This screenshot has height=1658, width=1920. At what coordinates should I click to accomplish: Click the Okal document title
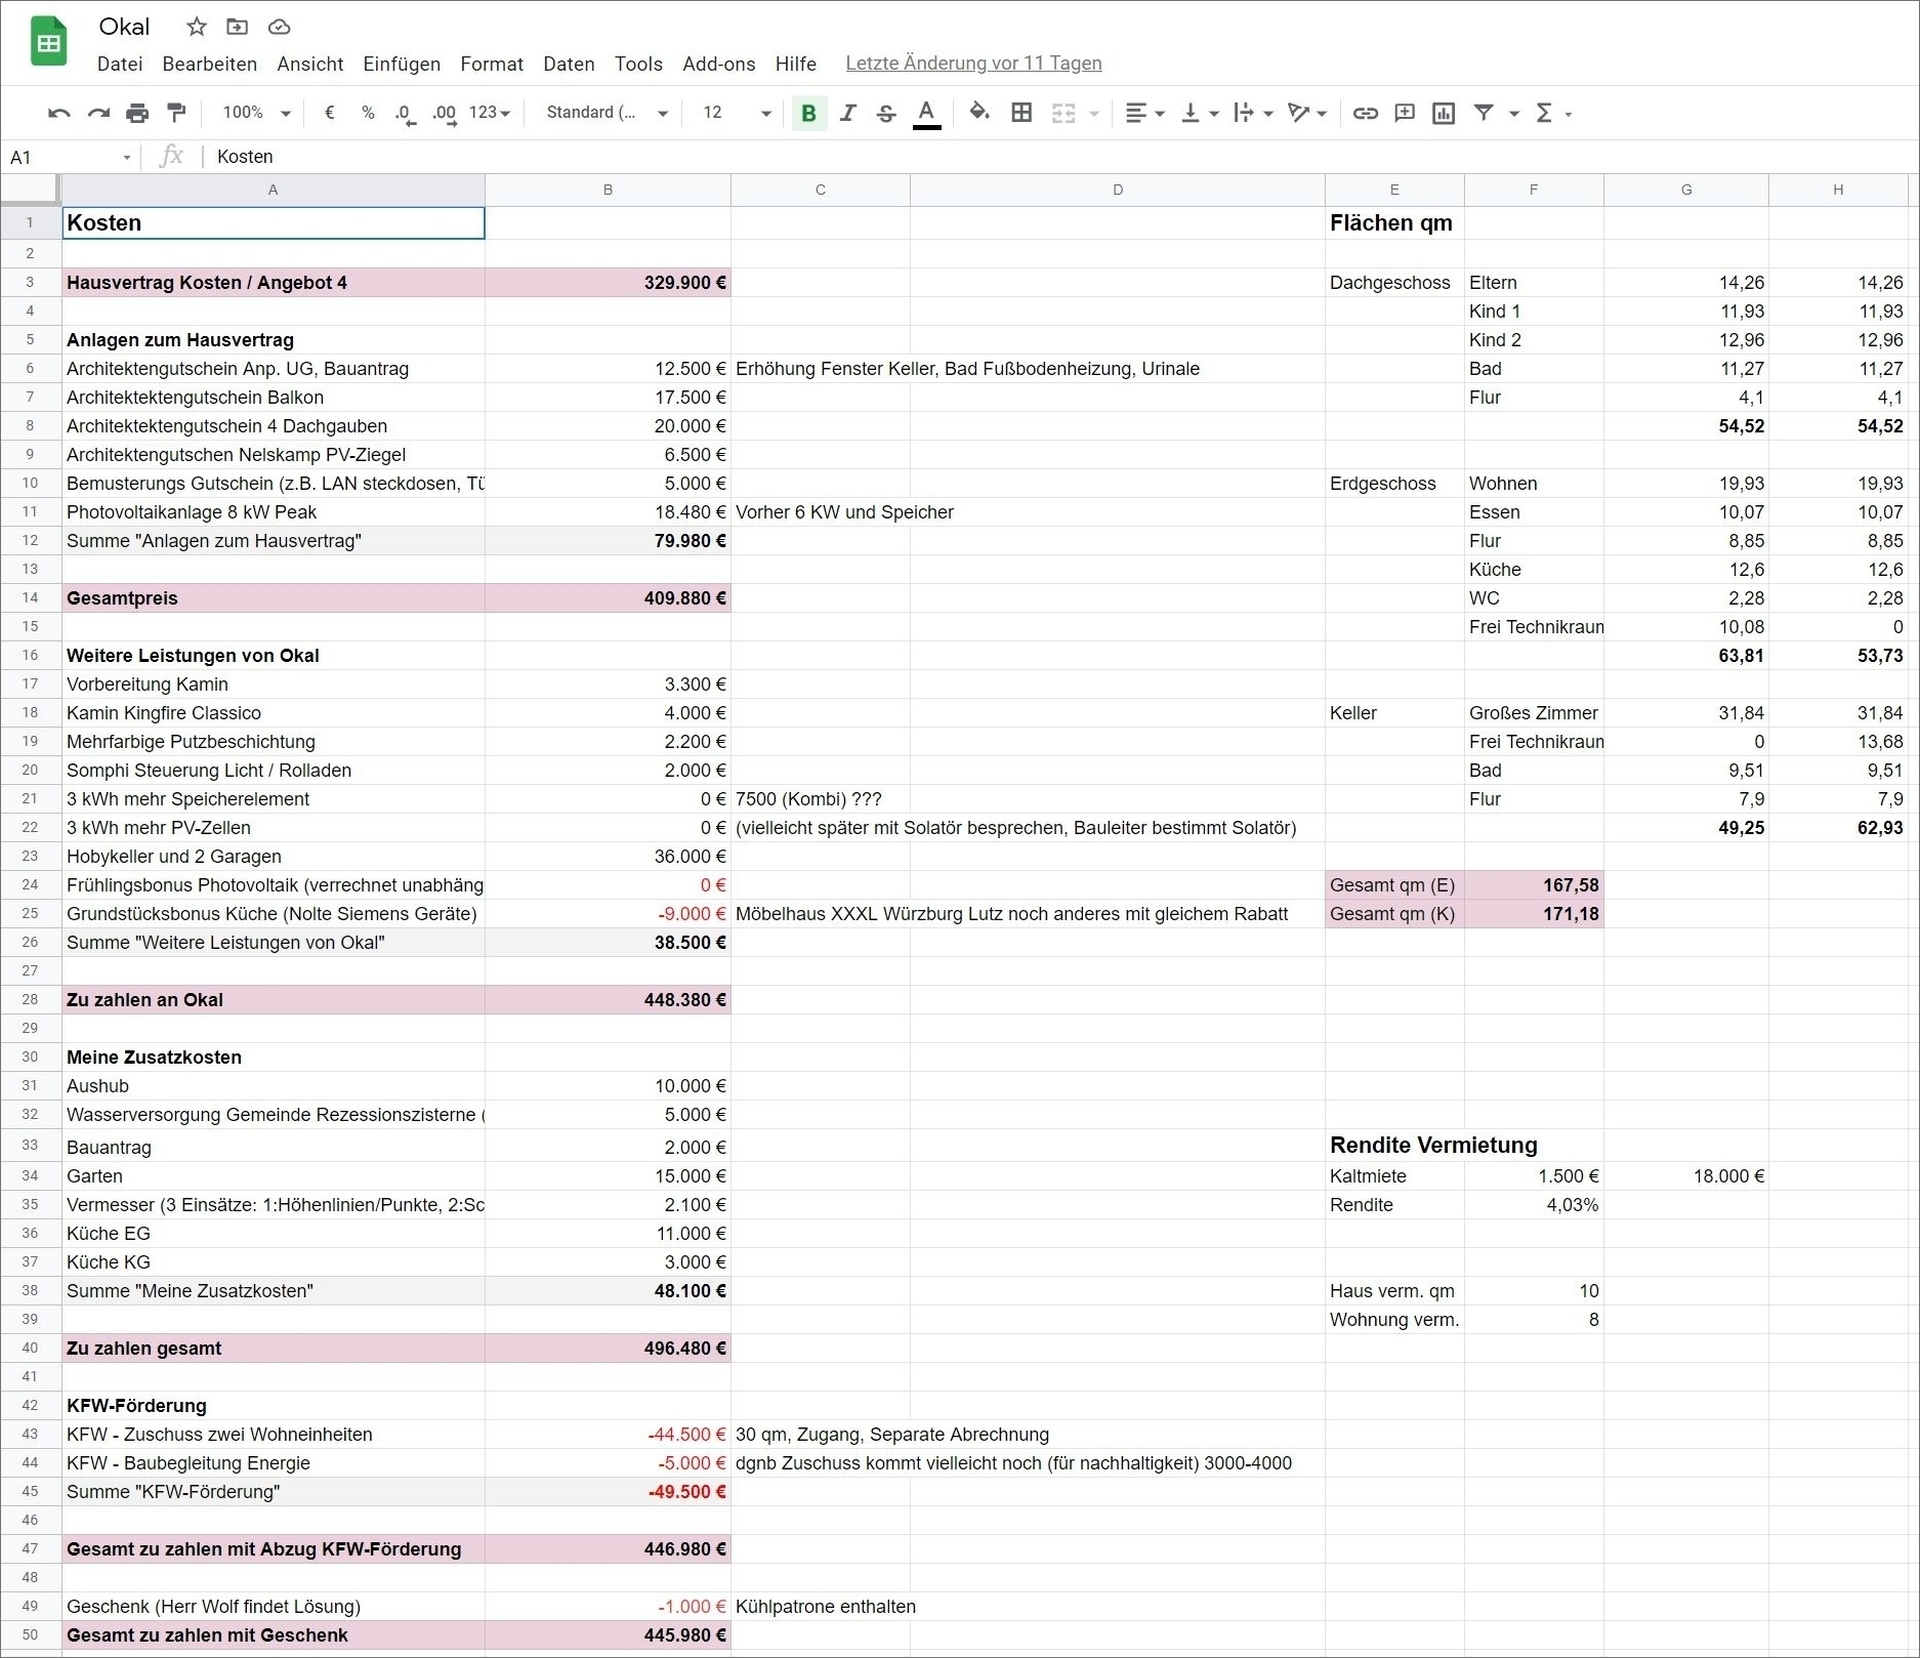pyautogui.click(x=124, y=27)
